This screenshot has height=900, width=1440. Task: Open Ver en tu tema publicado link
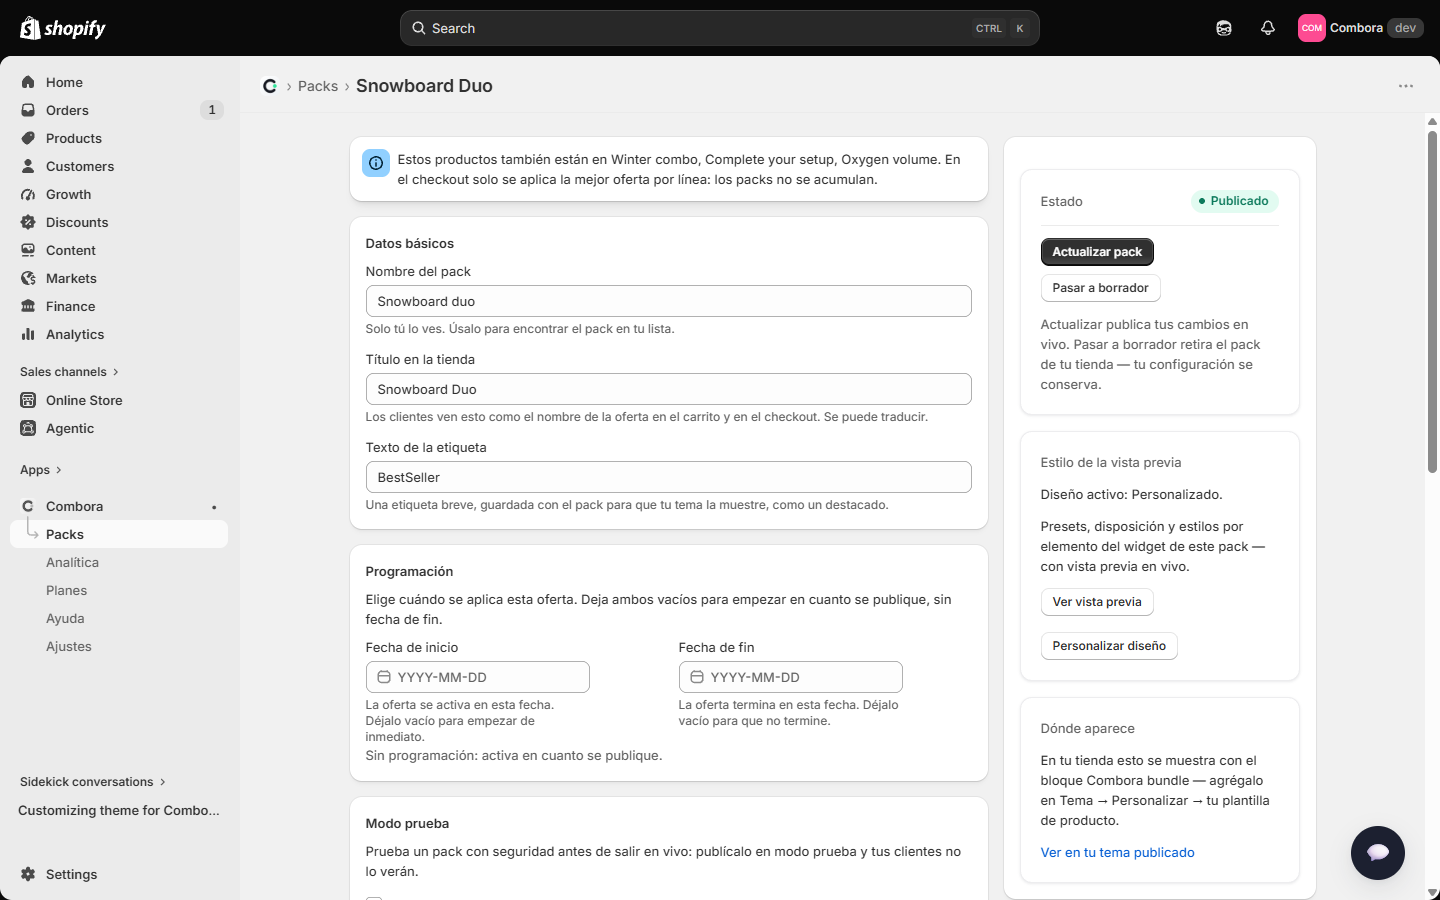[x=1117, y=853]
